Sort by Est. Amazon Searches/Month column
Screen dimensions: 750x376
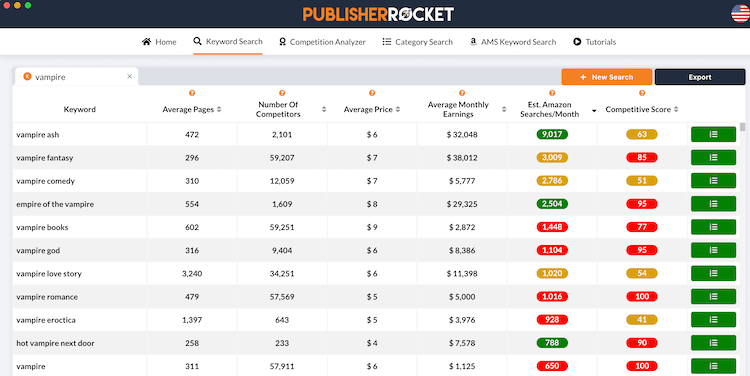point(594,111)
